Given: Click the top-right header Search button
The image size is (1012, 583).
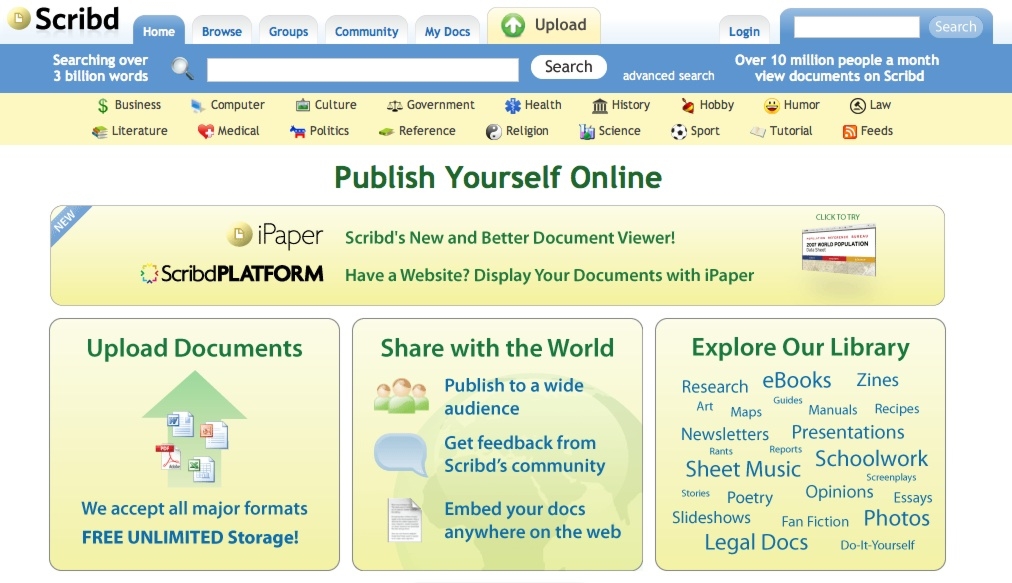Looking at the screenshot, I should [x=956, y=26].
